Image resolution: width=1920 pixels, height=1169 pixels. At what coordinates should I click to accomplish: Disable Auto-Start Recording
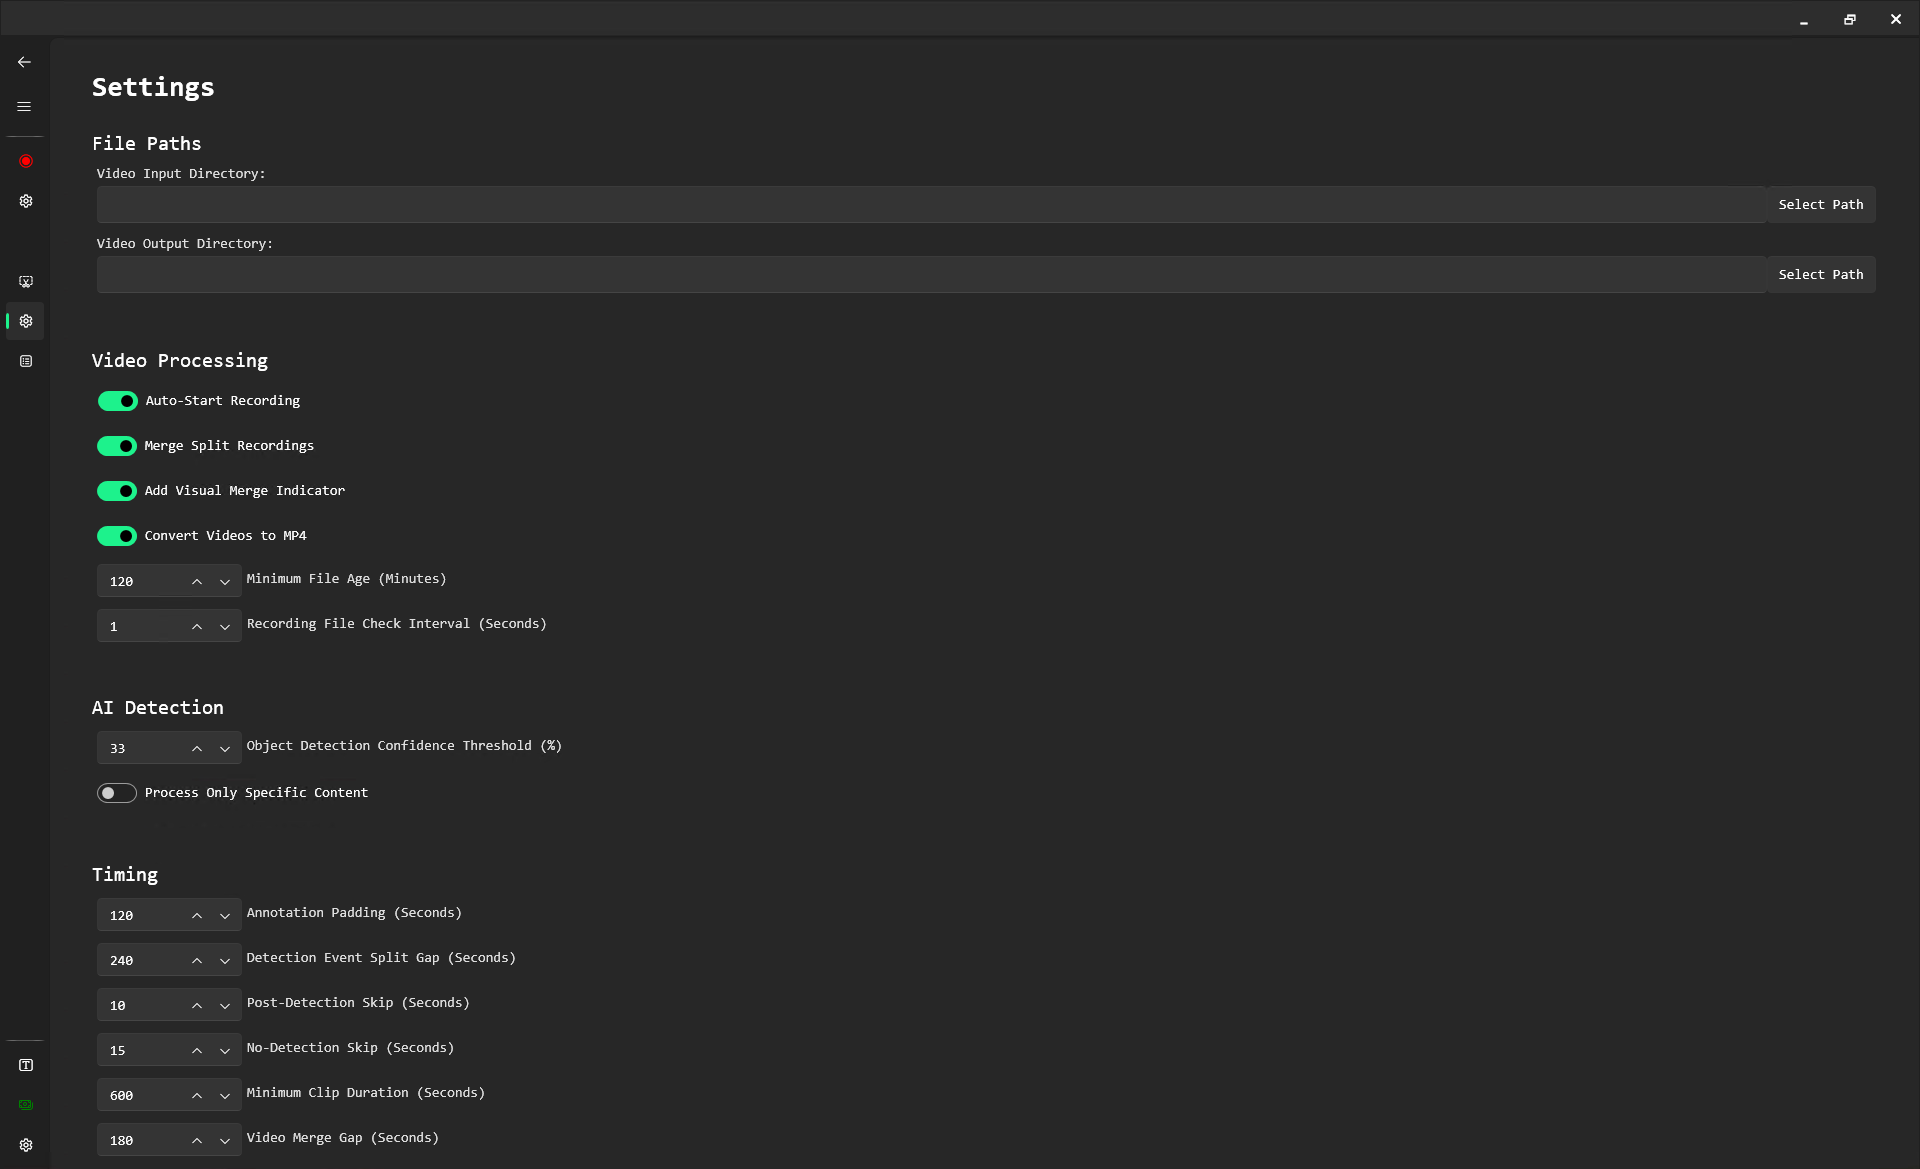116,400
